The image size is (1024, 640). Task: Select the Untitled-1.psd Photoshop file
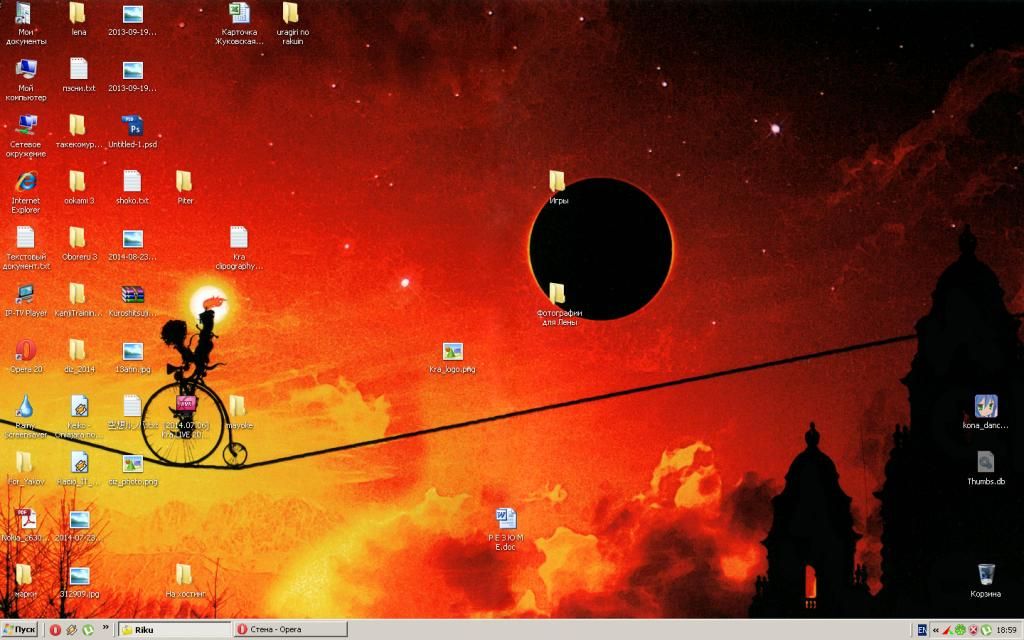[133, 127]
